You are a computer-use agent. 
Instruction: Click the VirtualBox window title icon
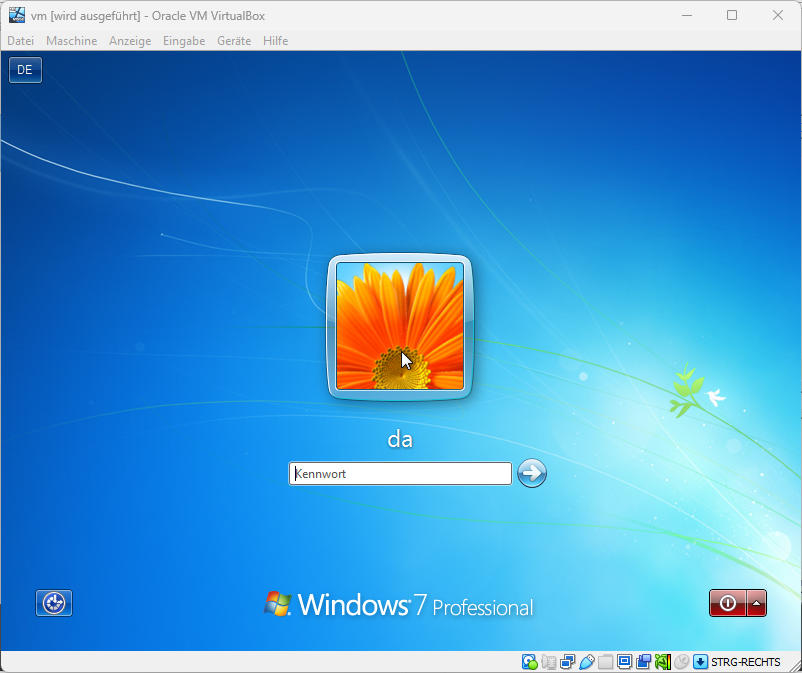coord(17,15)
